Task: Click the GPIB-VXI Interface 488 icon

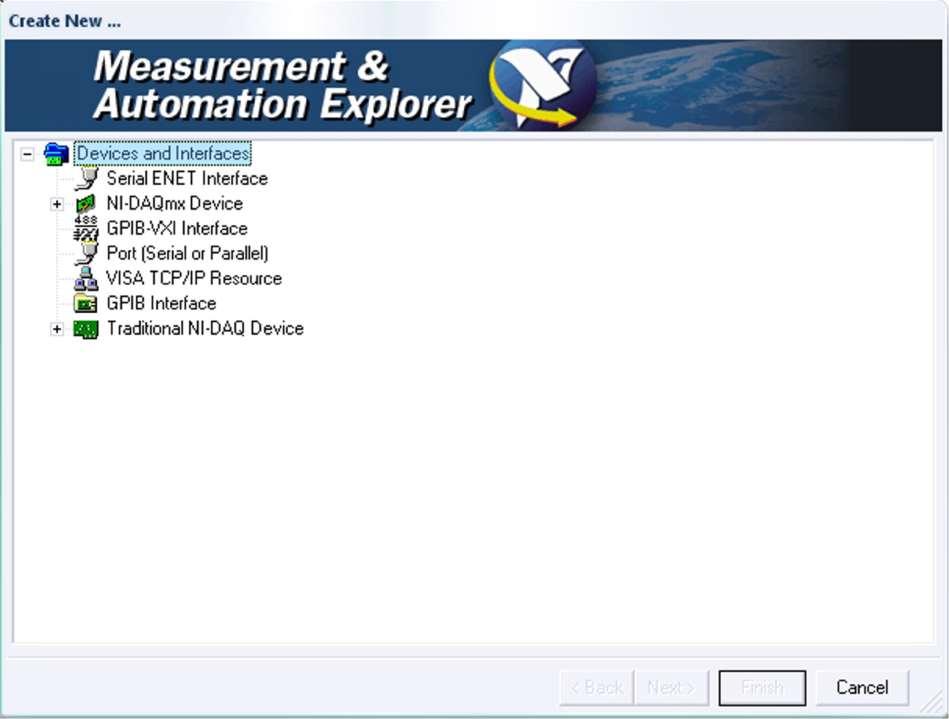Action: point(86,229)
